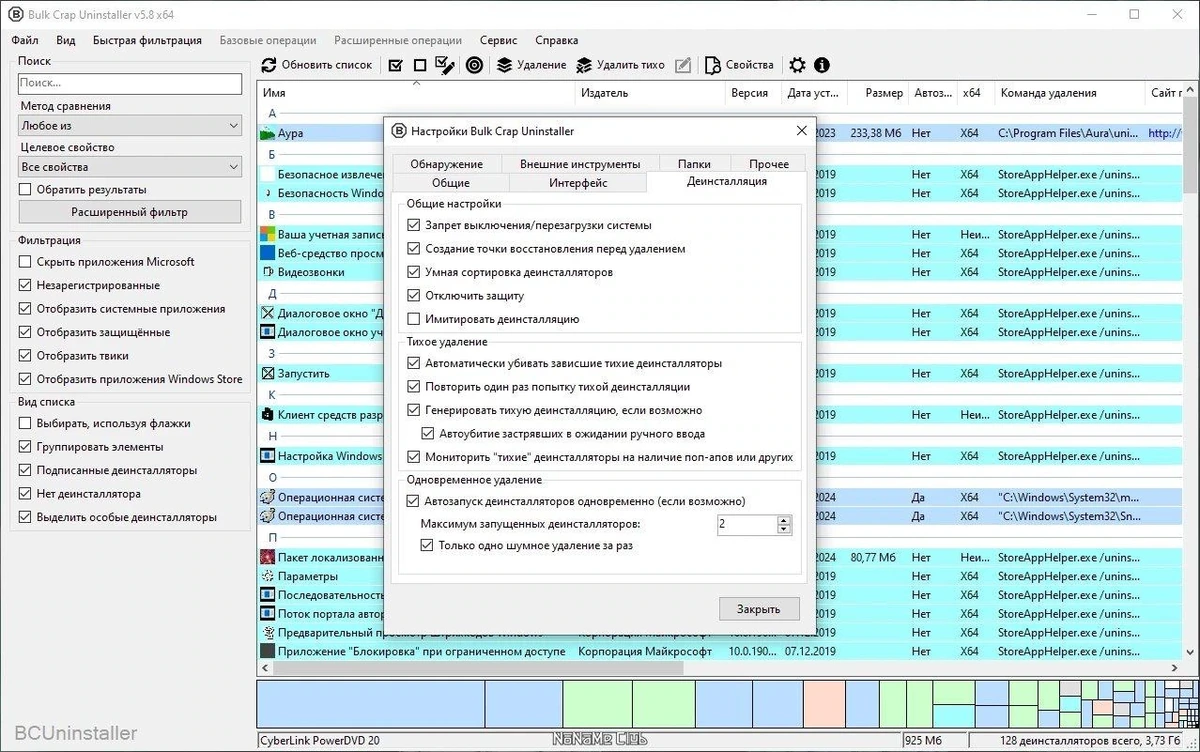Click the icon of Веб-средство просмотра row
This screenshot has width=1200, height=752.
pos(267,253)
